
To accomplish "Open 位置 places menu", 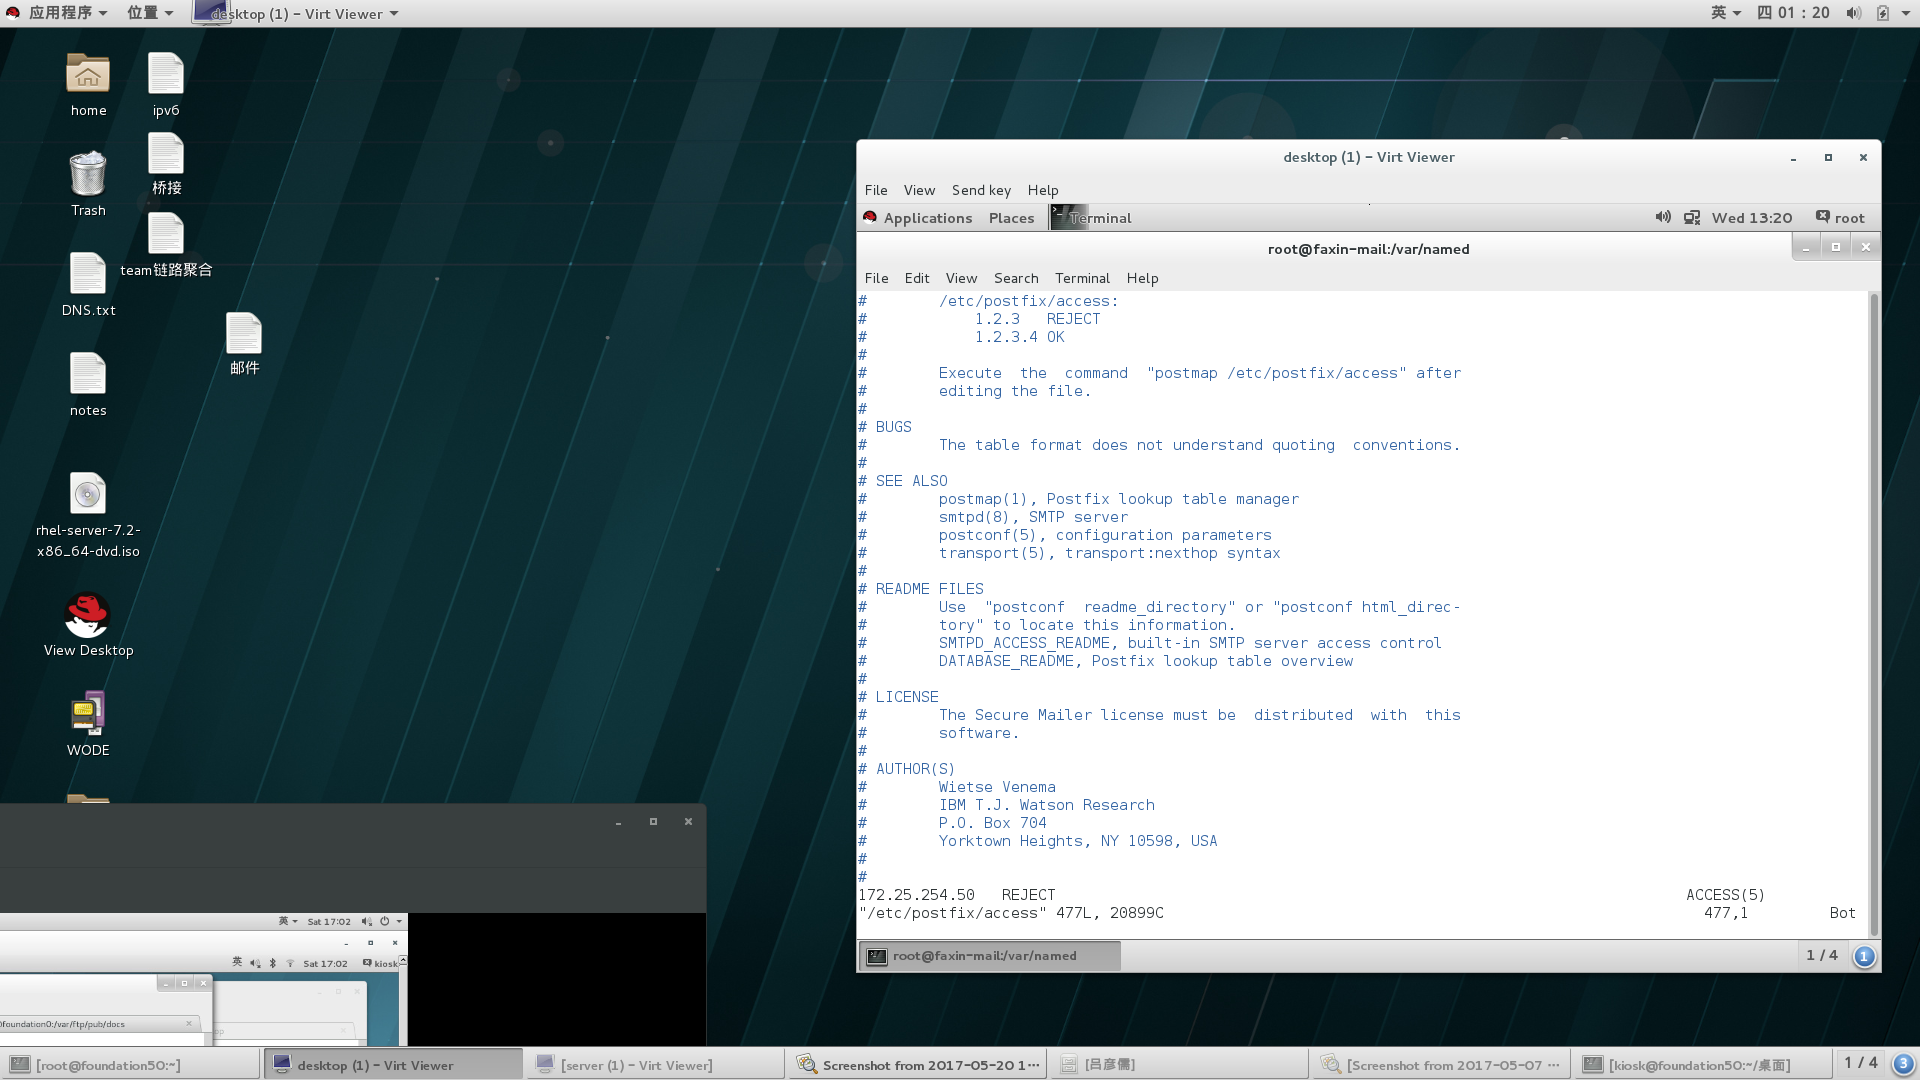I will coord(150,13).
